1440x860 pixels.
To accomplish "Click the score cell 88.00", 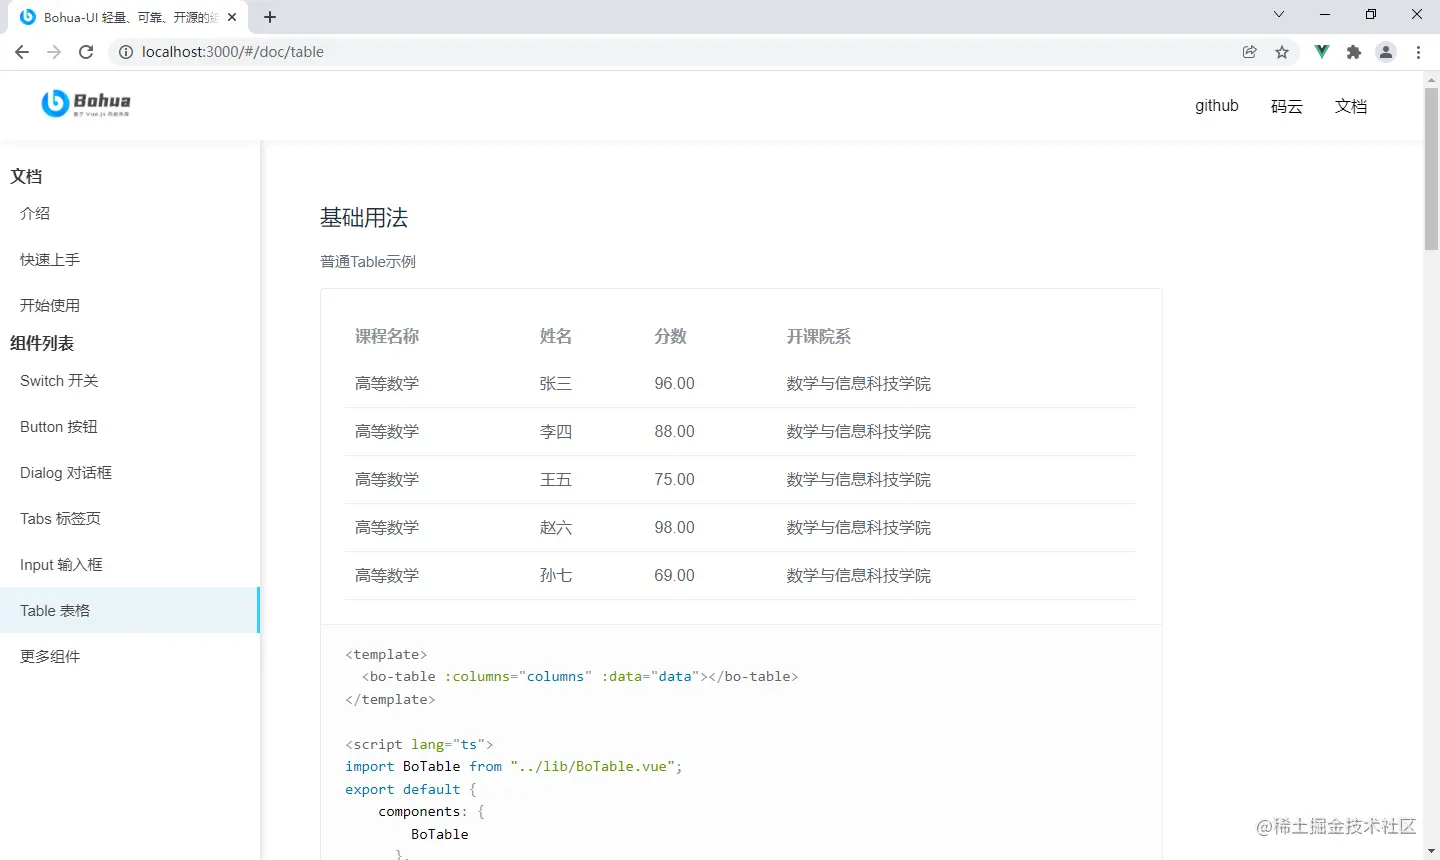I will tap(675, 432).
